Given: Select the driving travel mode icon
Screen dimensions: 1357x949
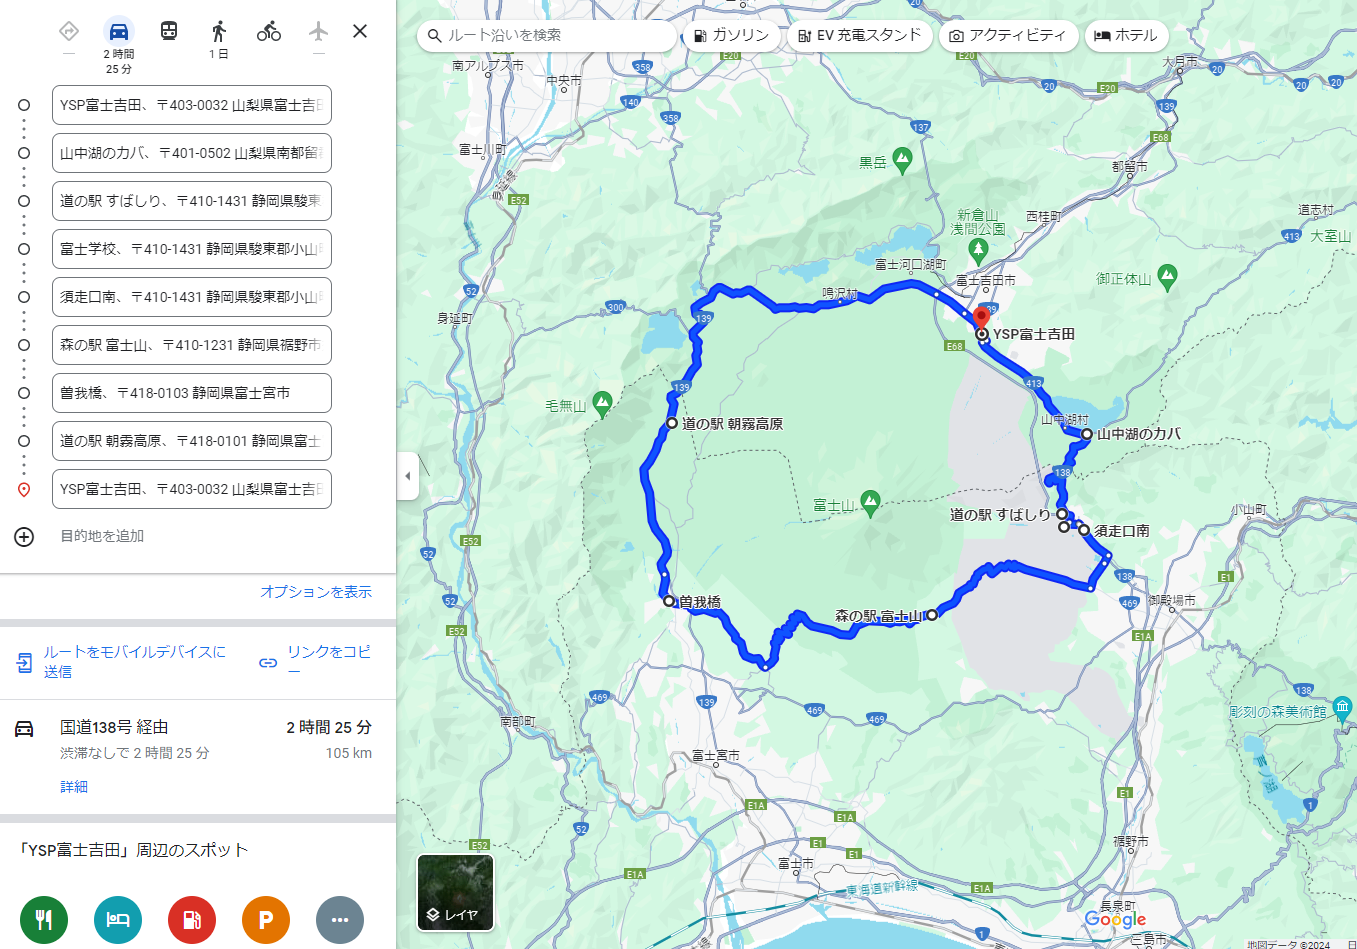Looking at the screenshot, I should tap(119, 31).
